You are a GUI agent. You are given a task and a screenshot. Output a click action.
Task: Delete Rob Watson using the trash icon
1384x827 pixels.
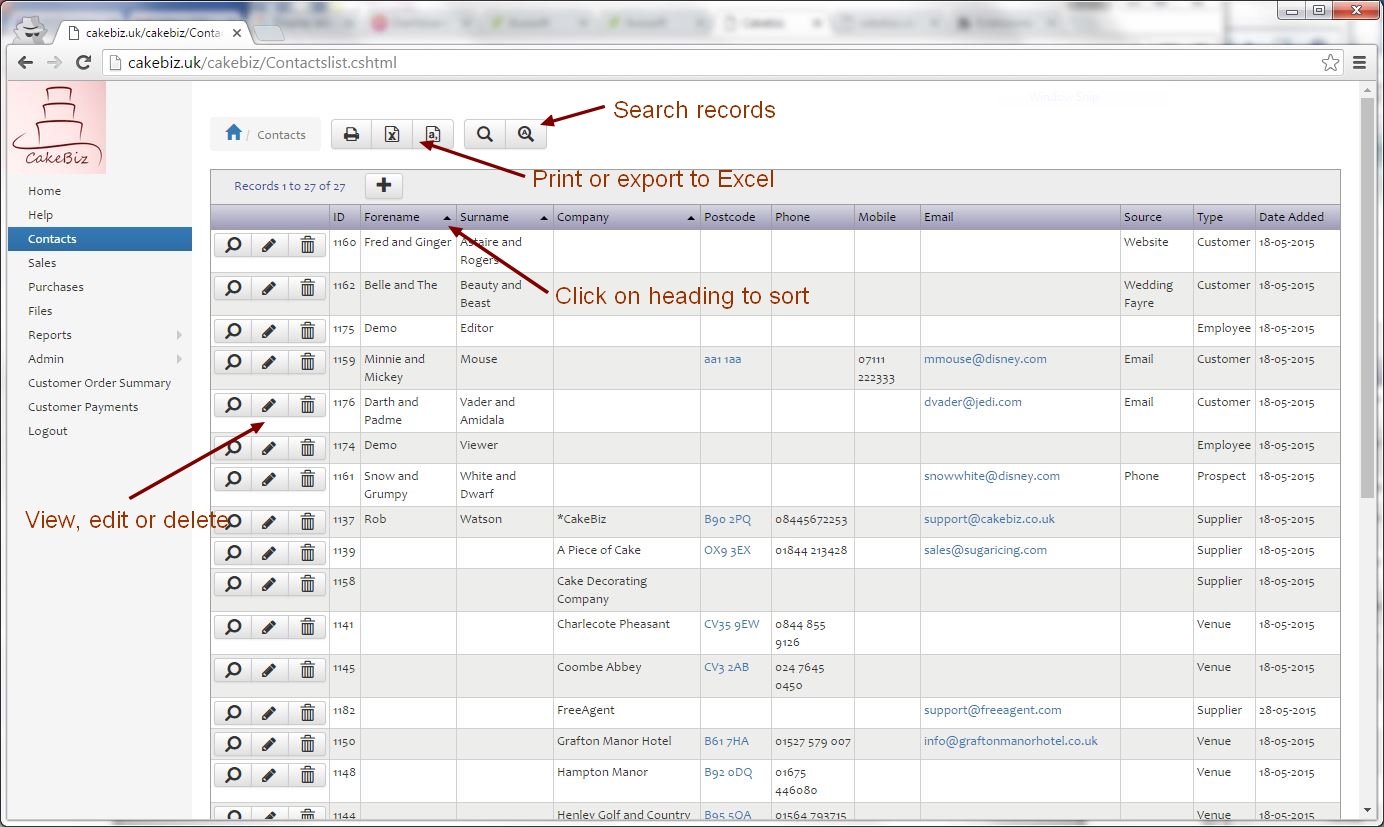pos(307,521)
